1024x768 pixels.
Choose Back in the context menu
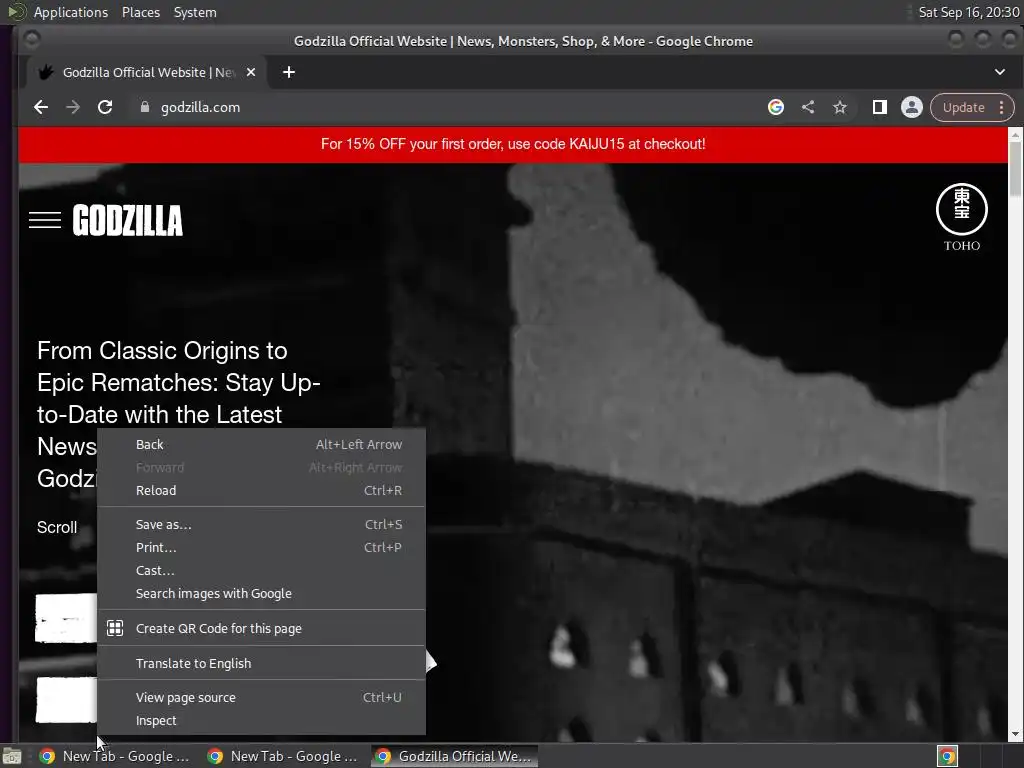[261, 445]
